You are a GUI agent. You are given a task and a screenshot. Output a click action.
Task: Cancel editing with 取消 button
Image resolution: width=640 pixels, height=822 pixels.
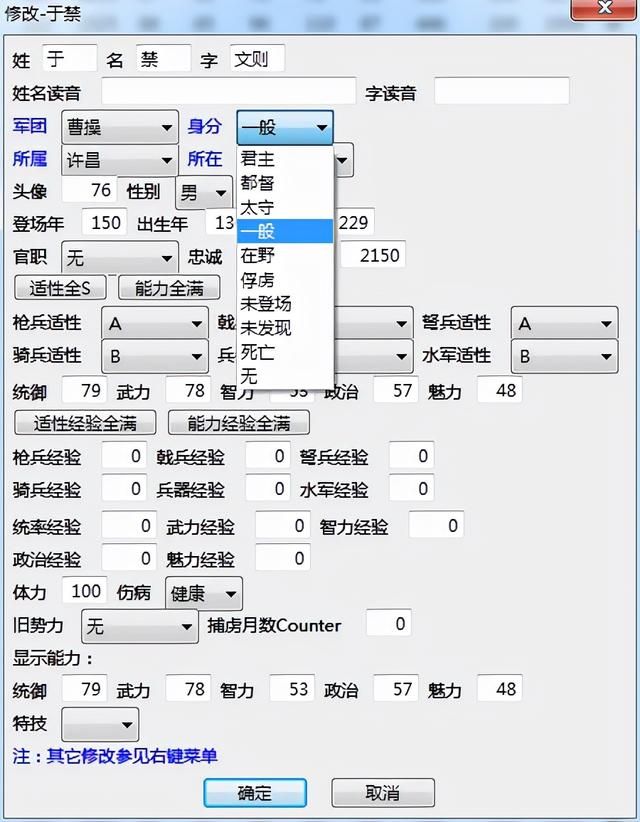point(383,793)
